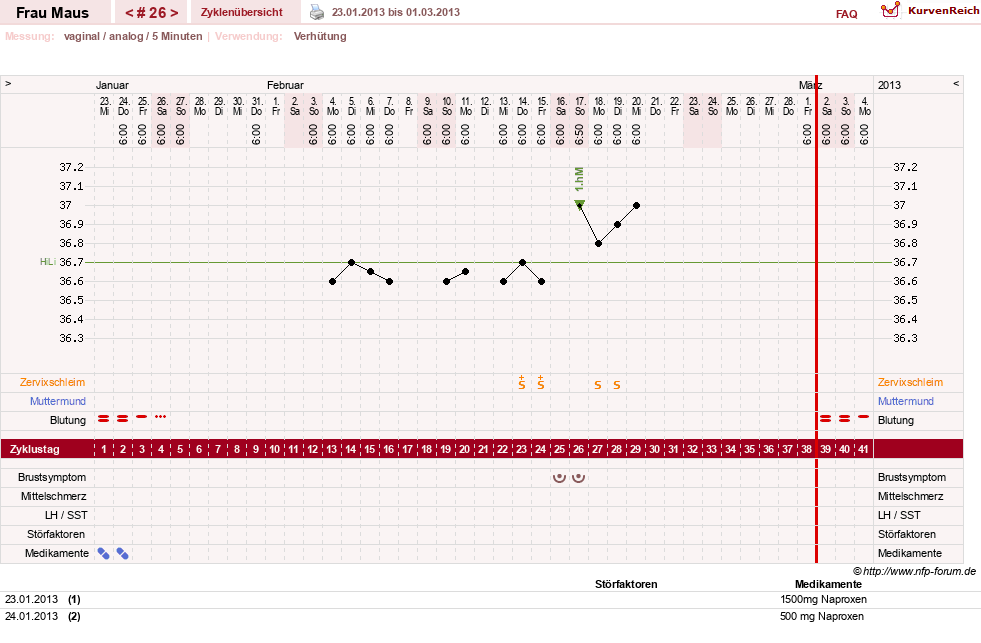This screenshot has width=981, height=643.
Task: Click the printer icon
Action: [x=317, y=12]
